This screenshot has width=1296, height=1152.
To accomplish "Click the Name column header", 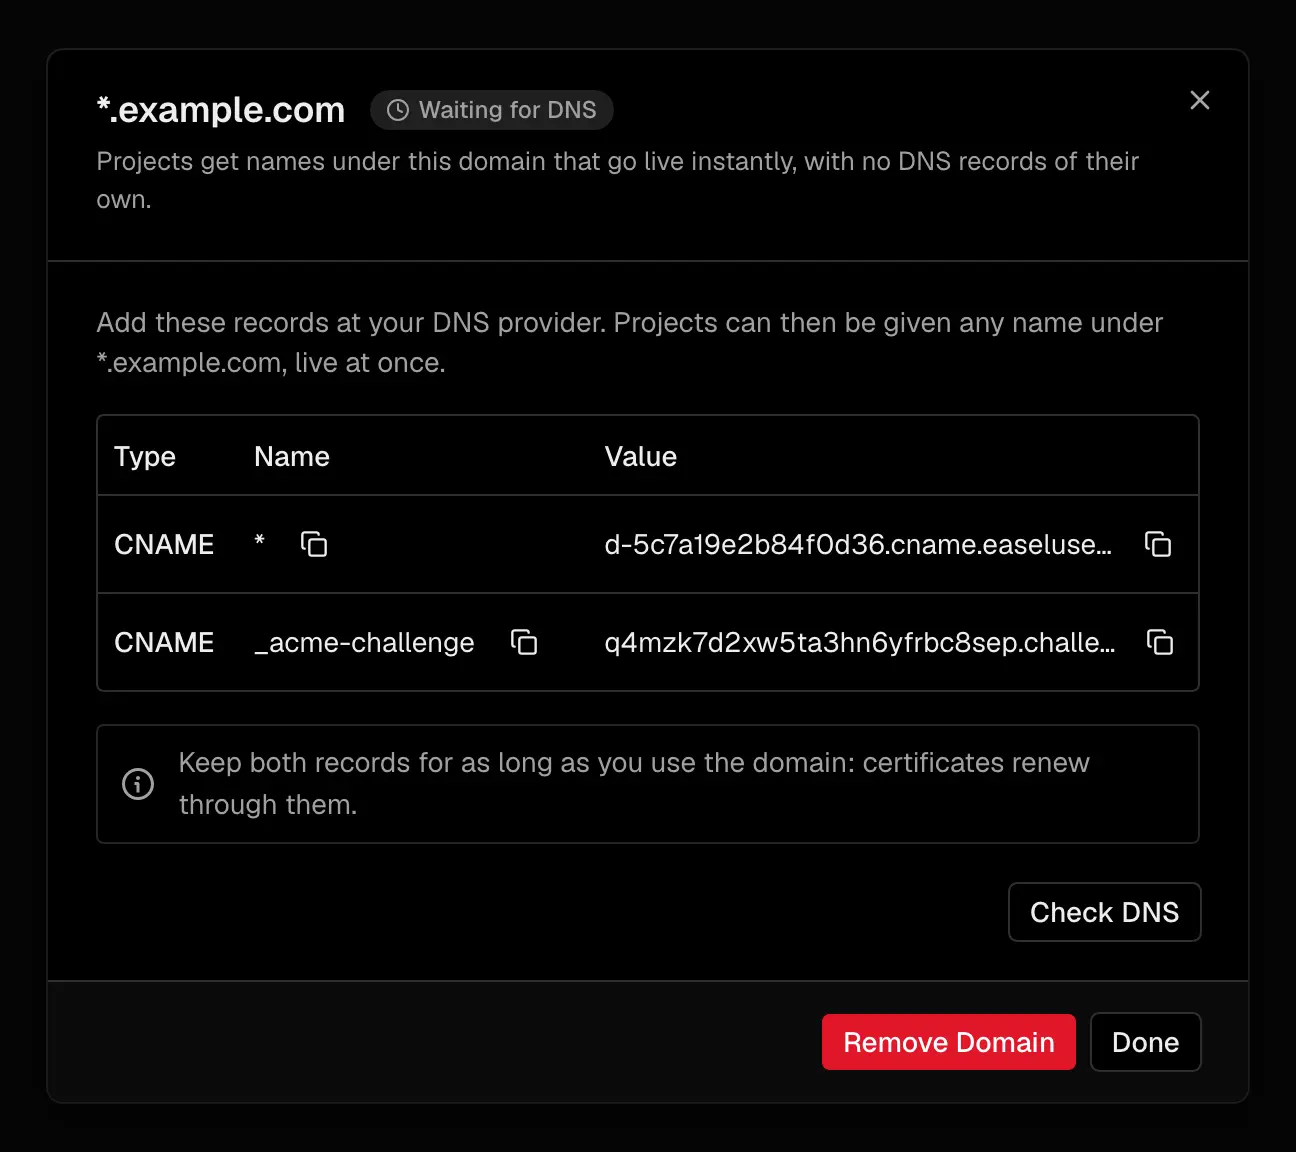I will [x=292, y=456].
